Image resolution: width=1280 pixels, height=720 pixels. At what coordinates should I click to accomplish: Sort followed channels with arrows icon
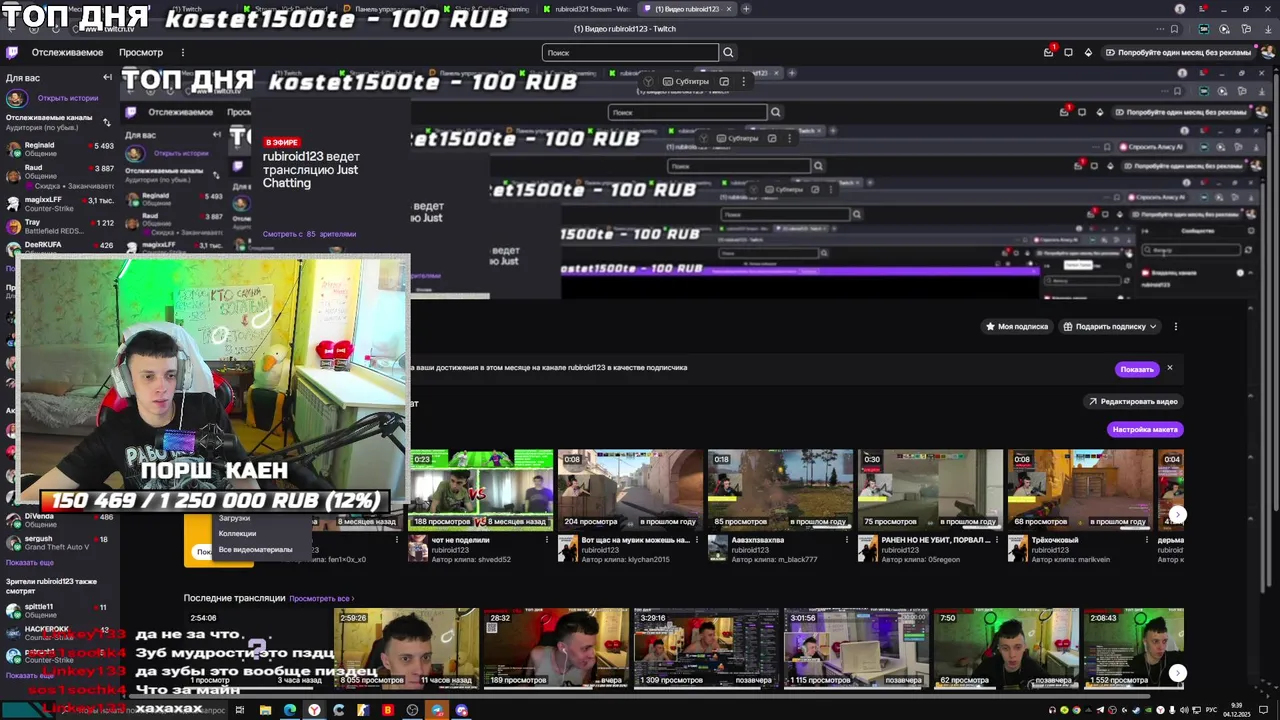(x=107, y=122)
